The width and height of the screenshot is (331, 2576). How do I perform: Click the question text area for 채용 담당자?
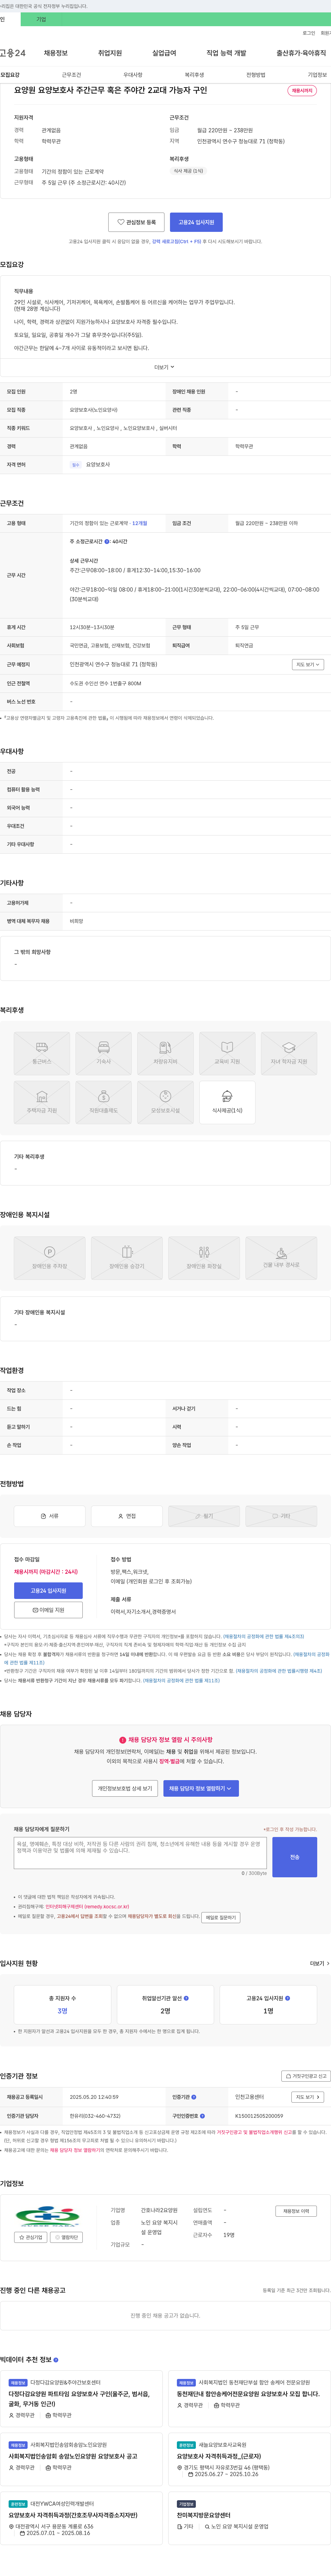click(140, 1853)
